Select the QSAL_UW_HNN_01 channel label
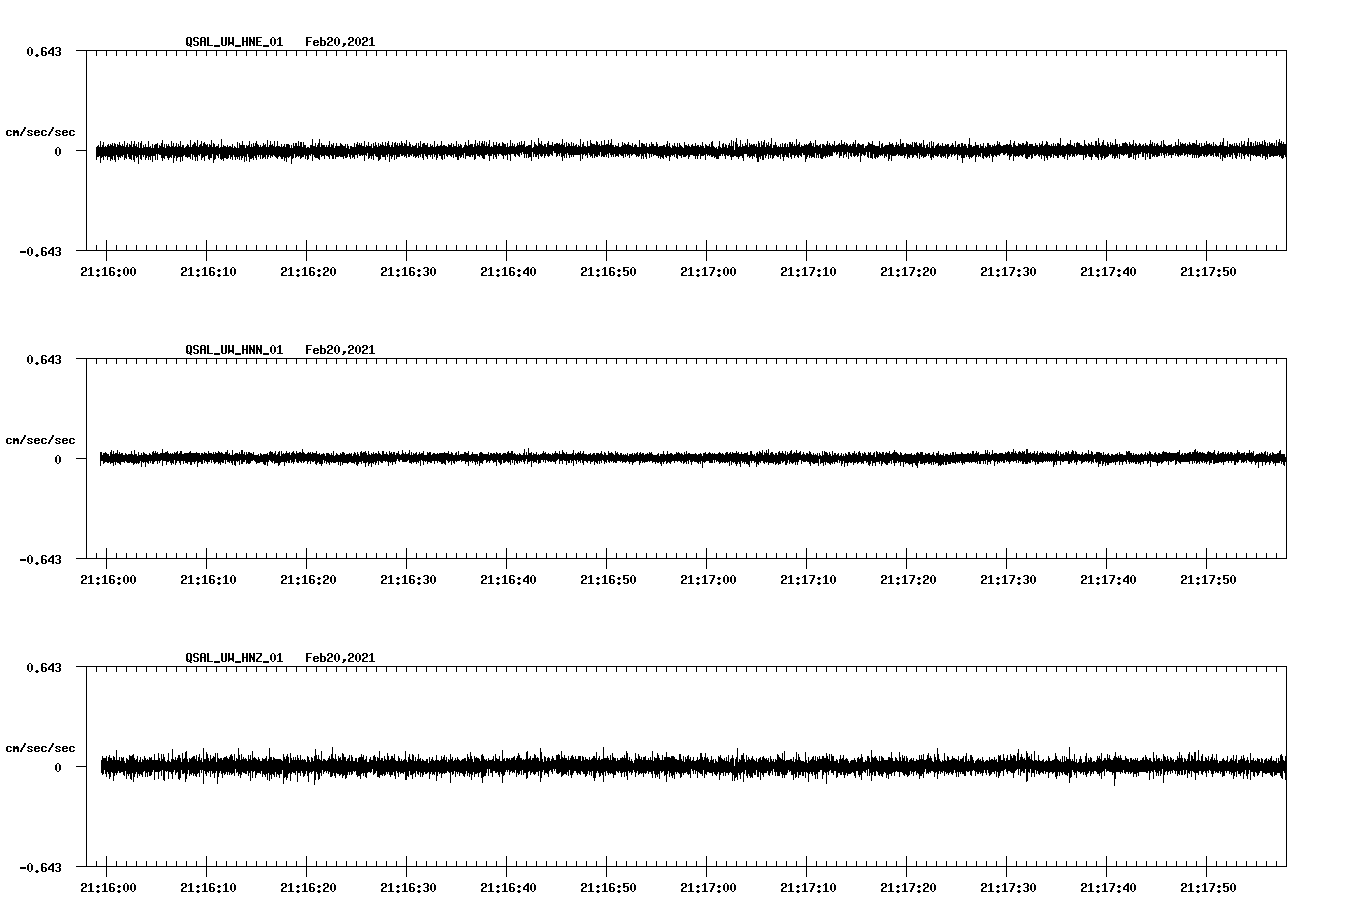 233,349
